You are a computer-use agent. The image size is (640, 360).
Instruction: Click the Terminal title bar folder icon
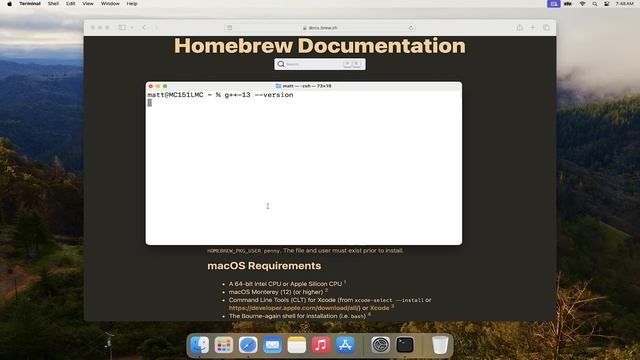[x=278, y=86]
